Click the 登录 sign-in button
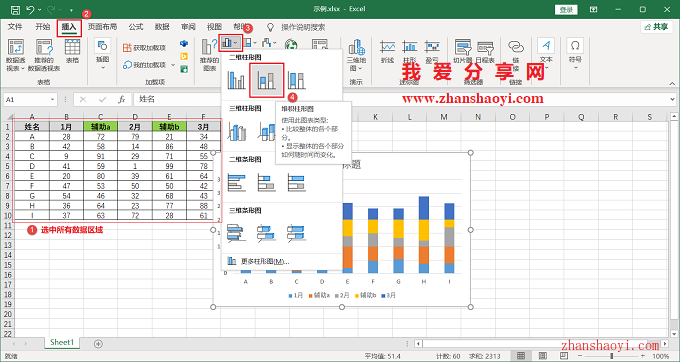The image size is (680, 362). (566, 10)
